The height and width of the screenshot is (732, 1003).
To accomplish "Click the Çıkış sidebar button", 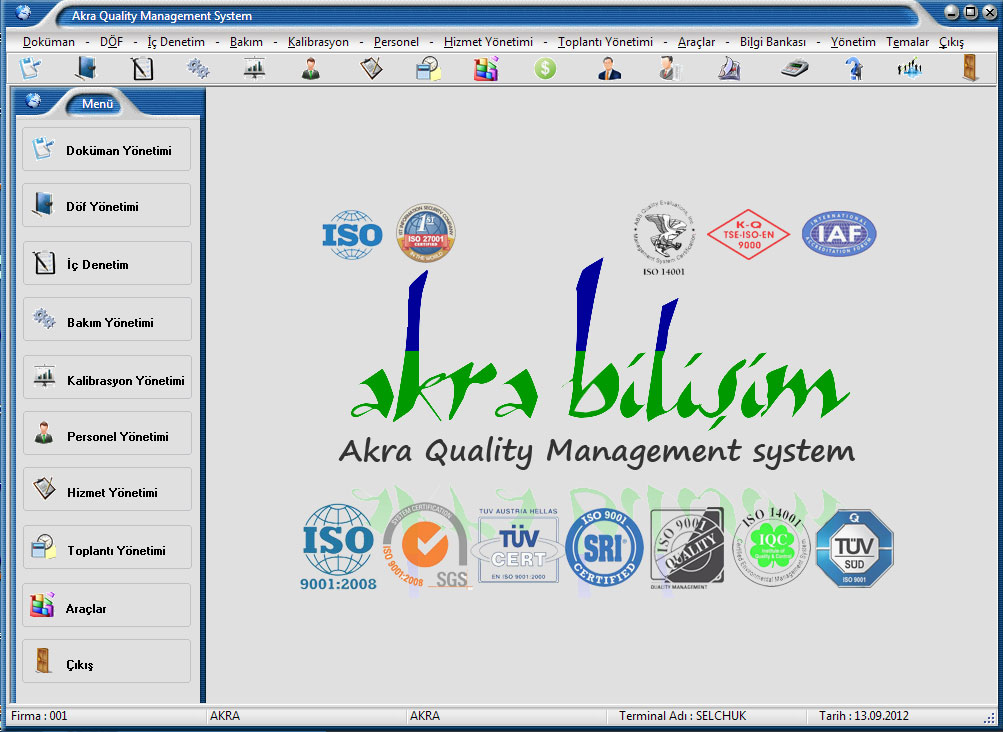I will [x=106, y=661].
